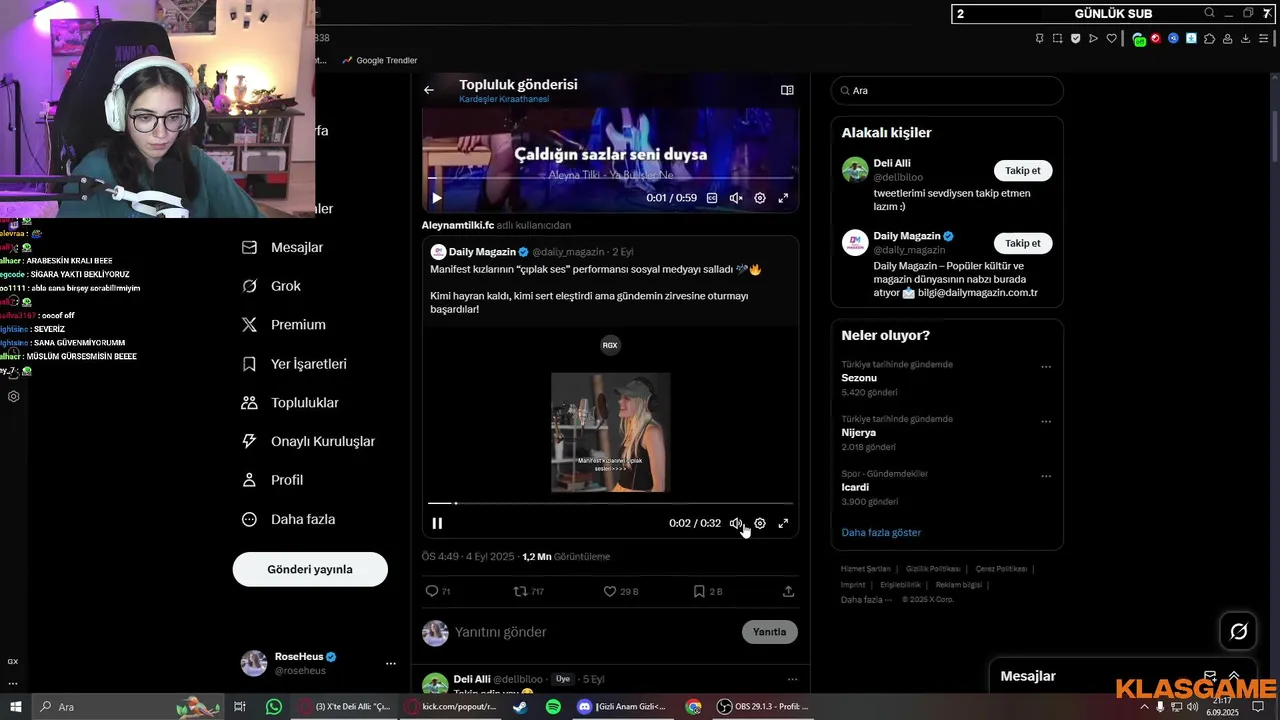Click the Opera snapshot icon in toolbar
1280x720 pixels.
1057,38
